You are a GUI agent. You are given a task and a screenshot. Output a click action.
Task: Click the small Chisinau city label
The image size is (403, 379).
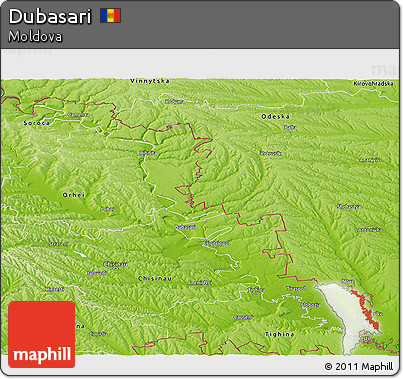coord(115,264)
